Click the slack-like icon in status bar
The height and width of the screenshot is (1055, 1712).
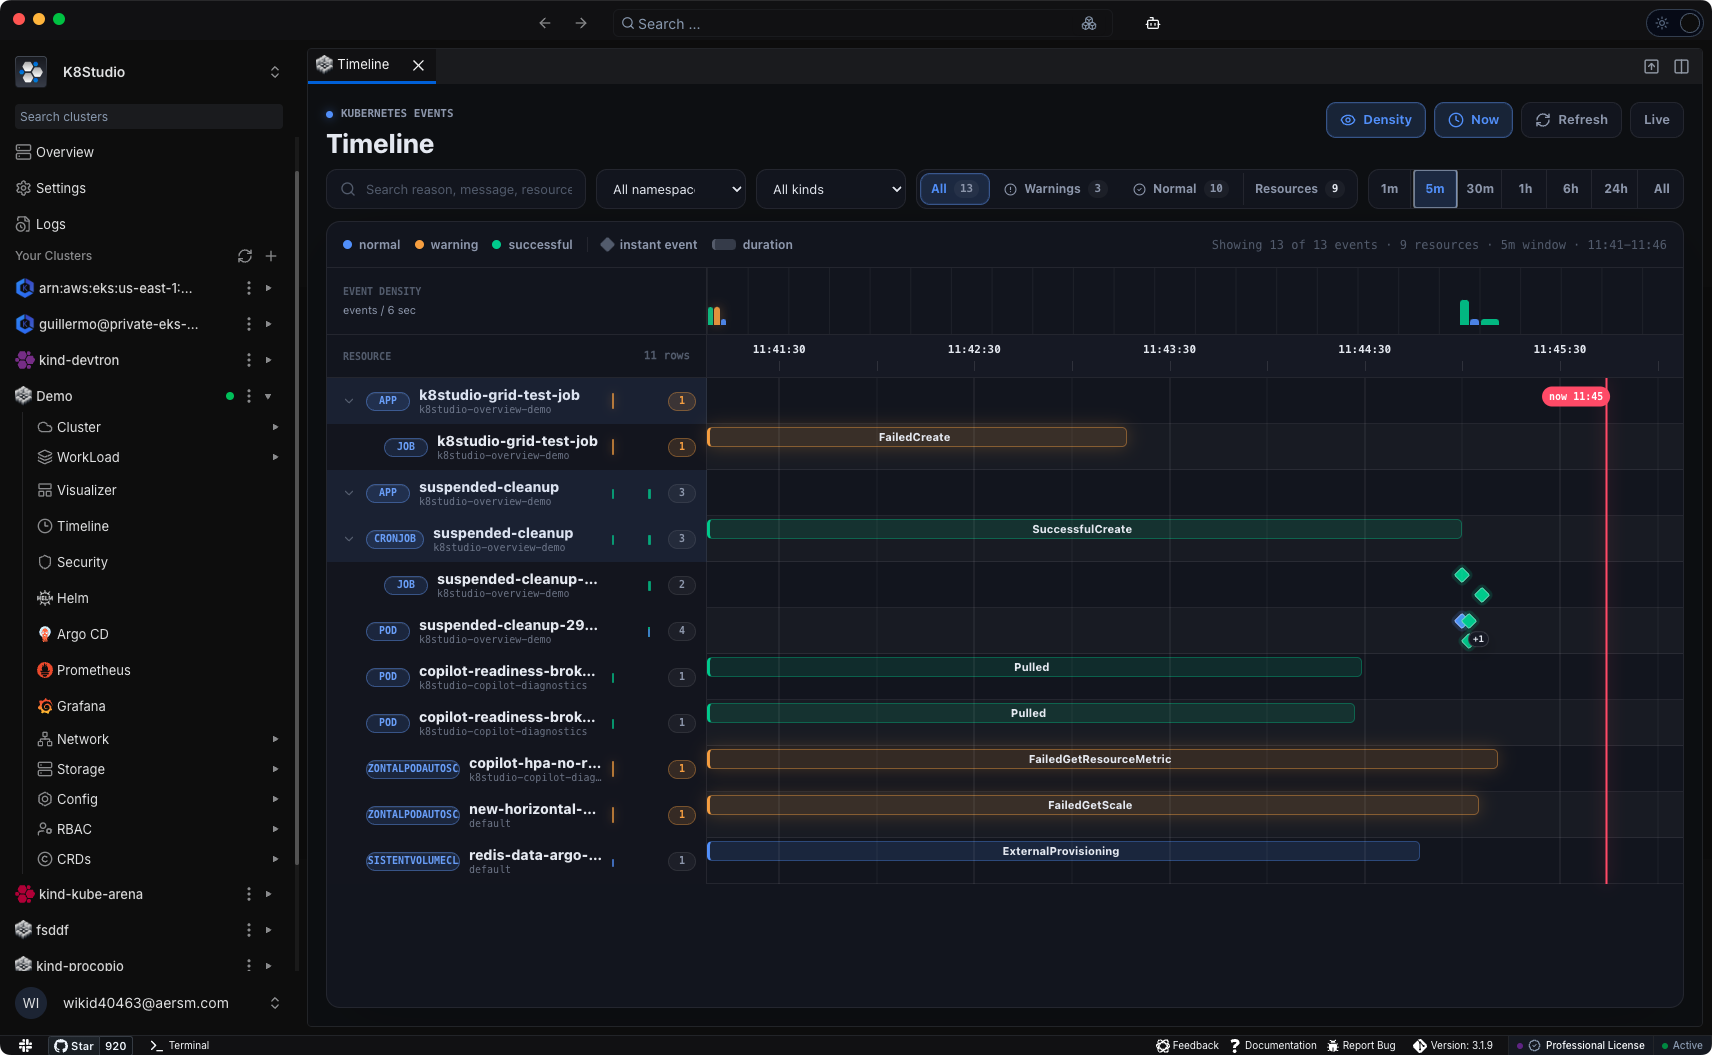(26, 1045)
